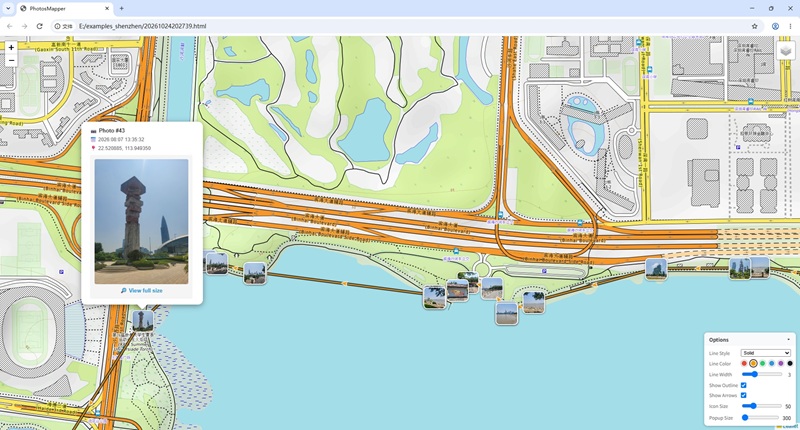Open the beach marker at the long line's right end
The image size is (800, 430).
coord(434,297)
